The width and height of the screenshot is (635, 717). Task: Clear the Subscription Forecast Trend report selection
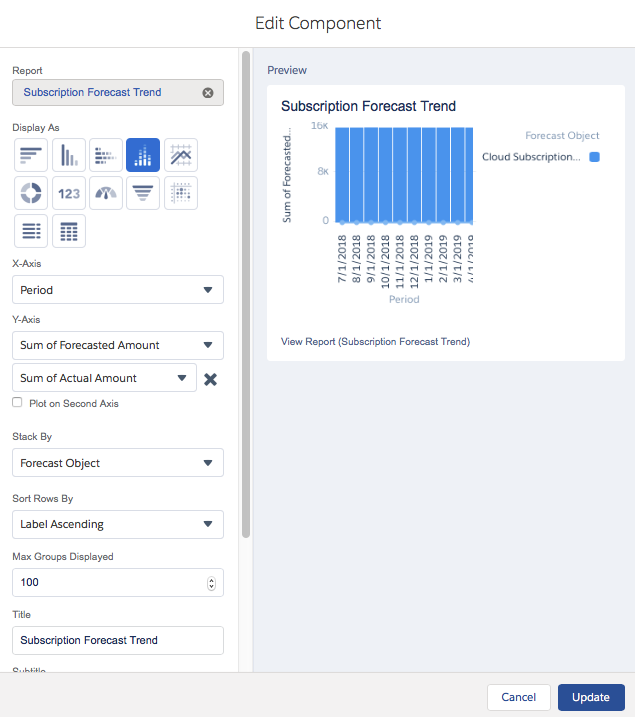click(x=208, y=93)
